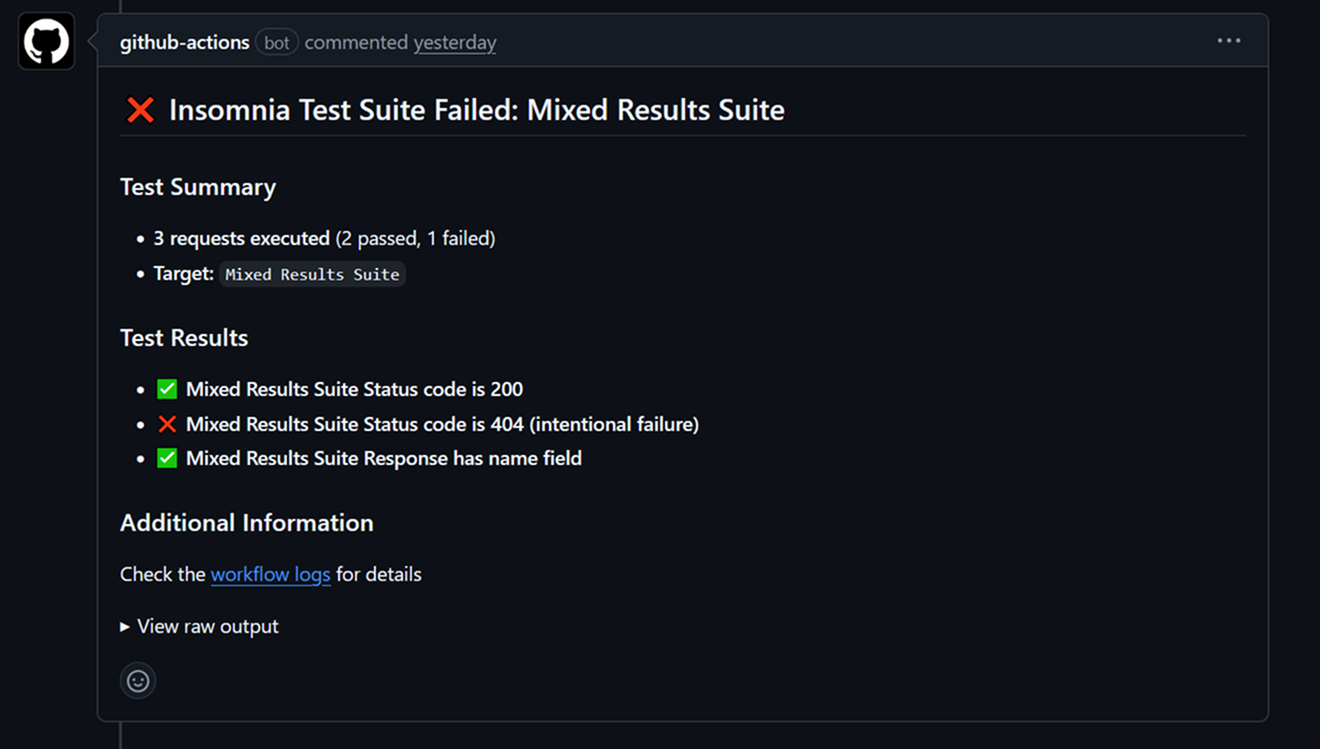This screenshot has height=749, width=1320.
Task: Click the Test Summary section heading
Action: pos(198,187)
